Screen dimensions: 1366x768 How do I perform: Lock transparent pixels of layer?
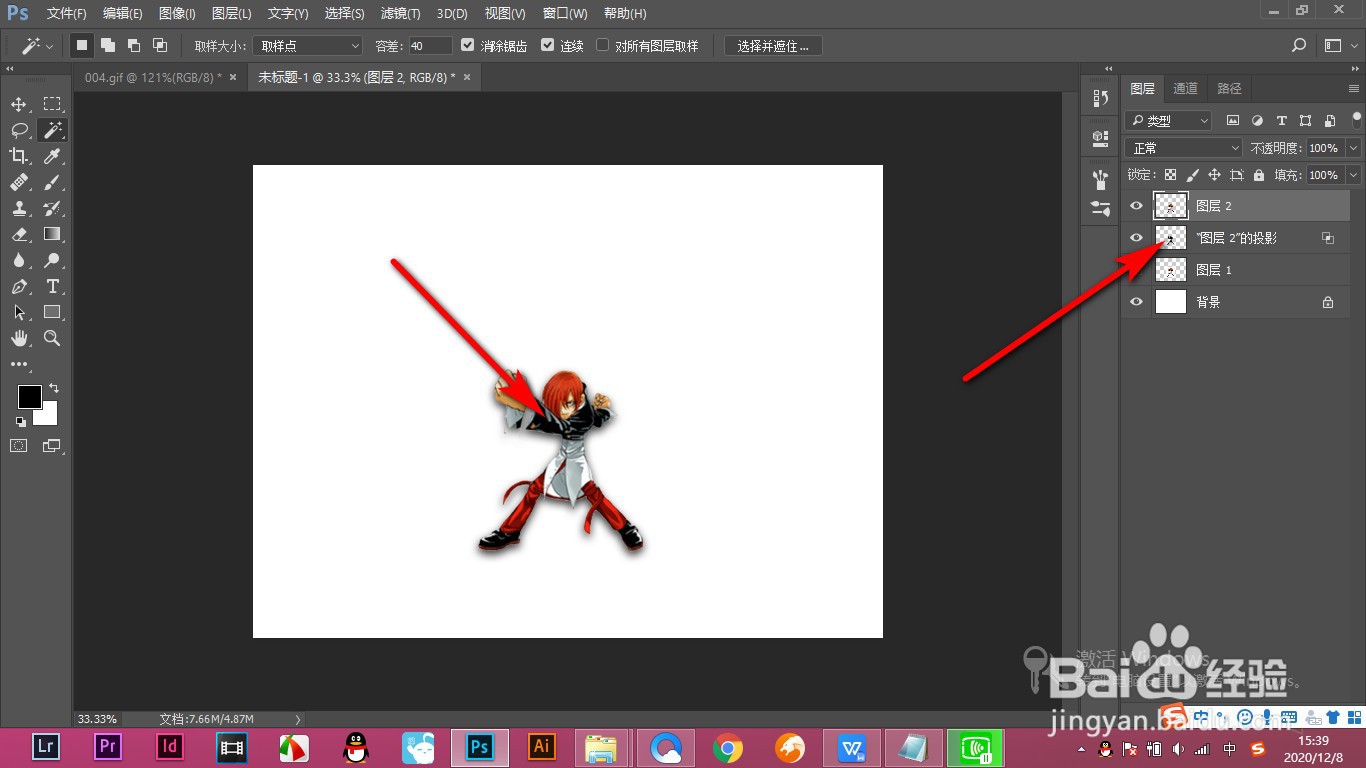1170,175
